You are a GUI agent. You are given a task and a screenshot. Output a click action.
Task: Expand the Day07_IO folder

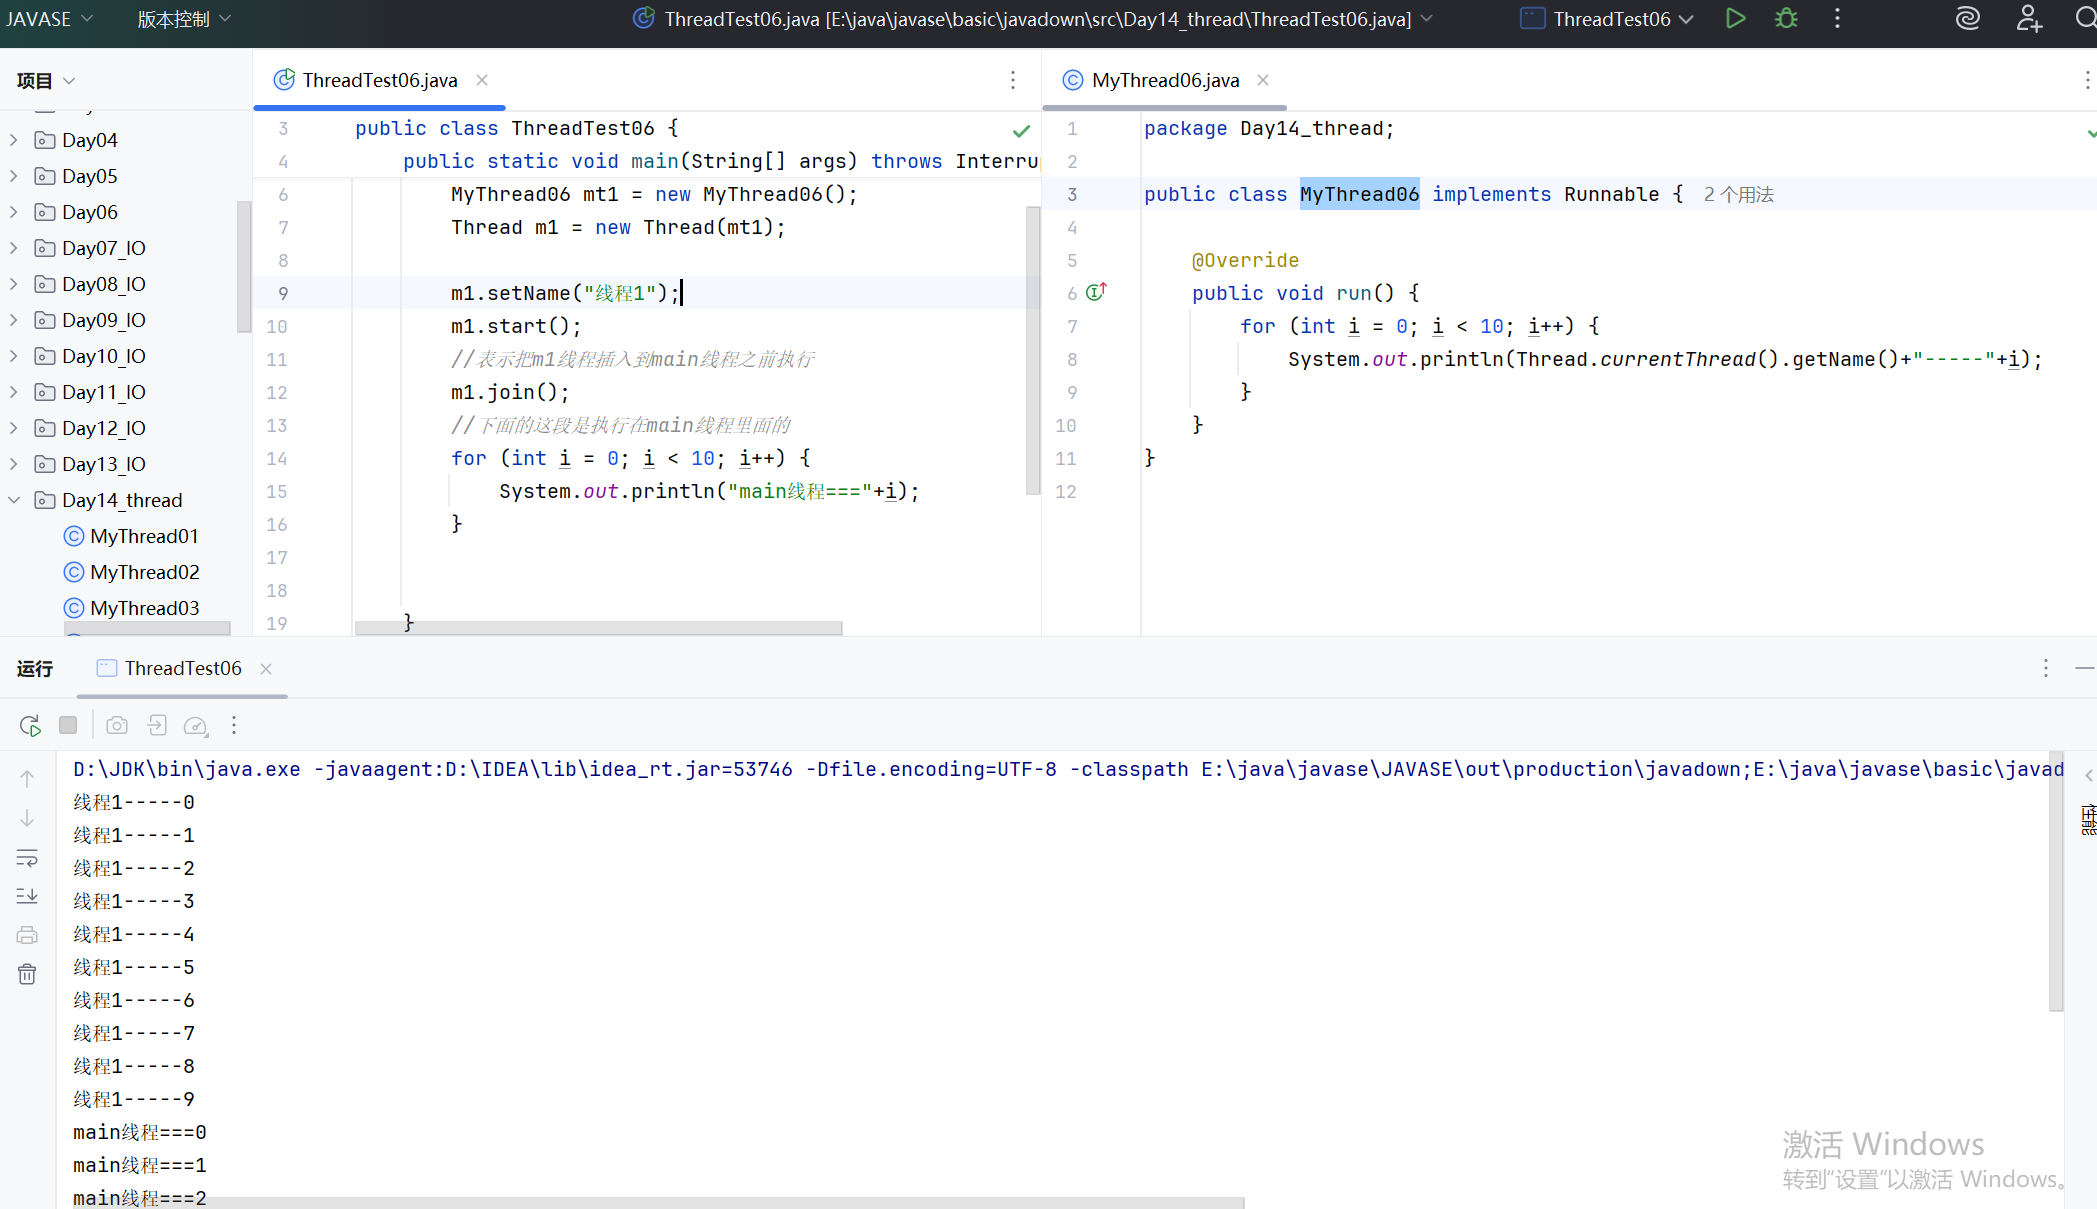click(x=14, y=248)
